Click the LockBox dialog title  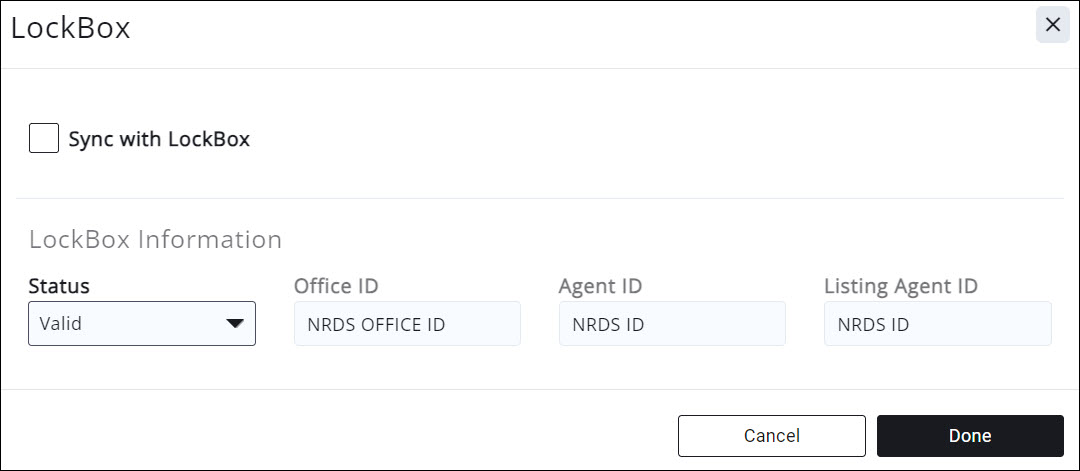click(x=71, y=28)
